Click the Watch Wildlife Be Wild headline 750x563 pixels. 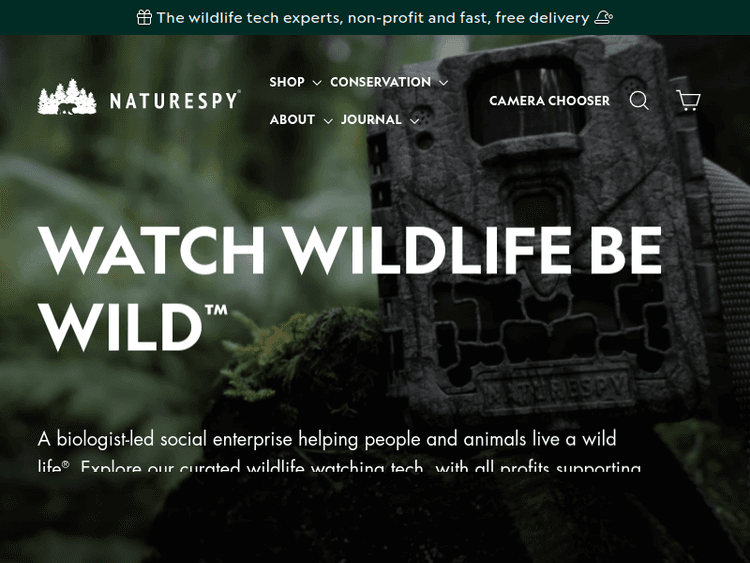point(349,288)
